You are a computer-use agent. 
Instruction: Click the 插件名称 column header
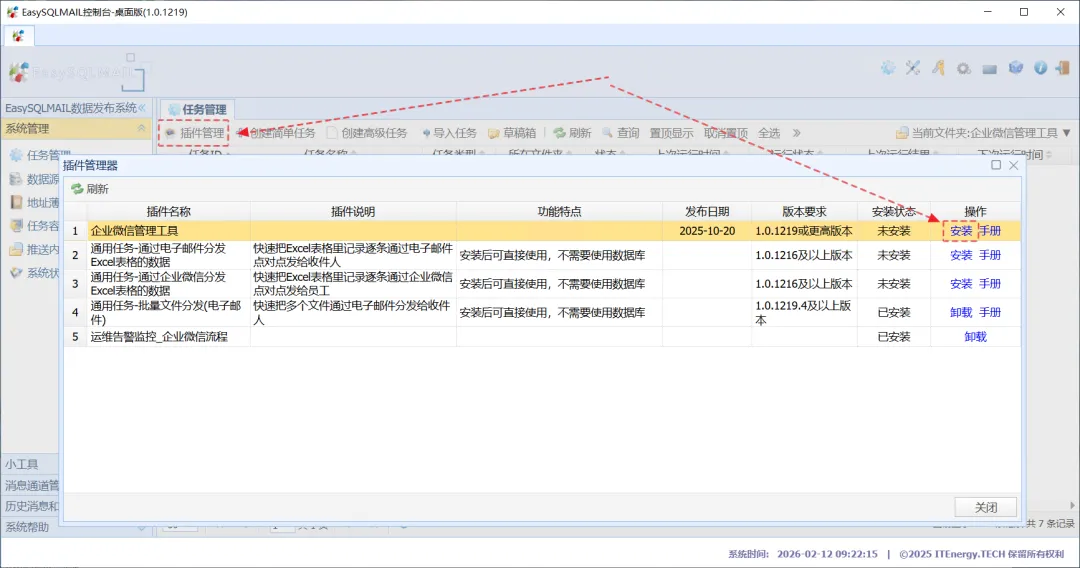[x=169, y=211]
